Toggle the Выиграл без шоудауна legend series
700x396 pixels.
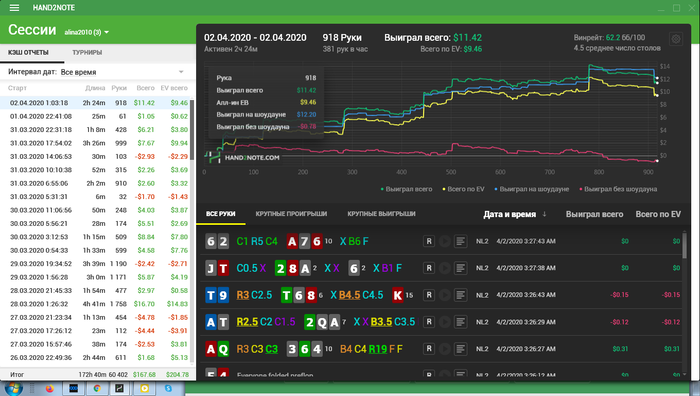click(618, 189)
